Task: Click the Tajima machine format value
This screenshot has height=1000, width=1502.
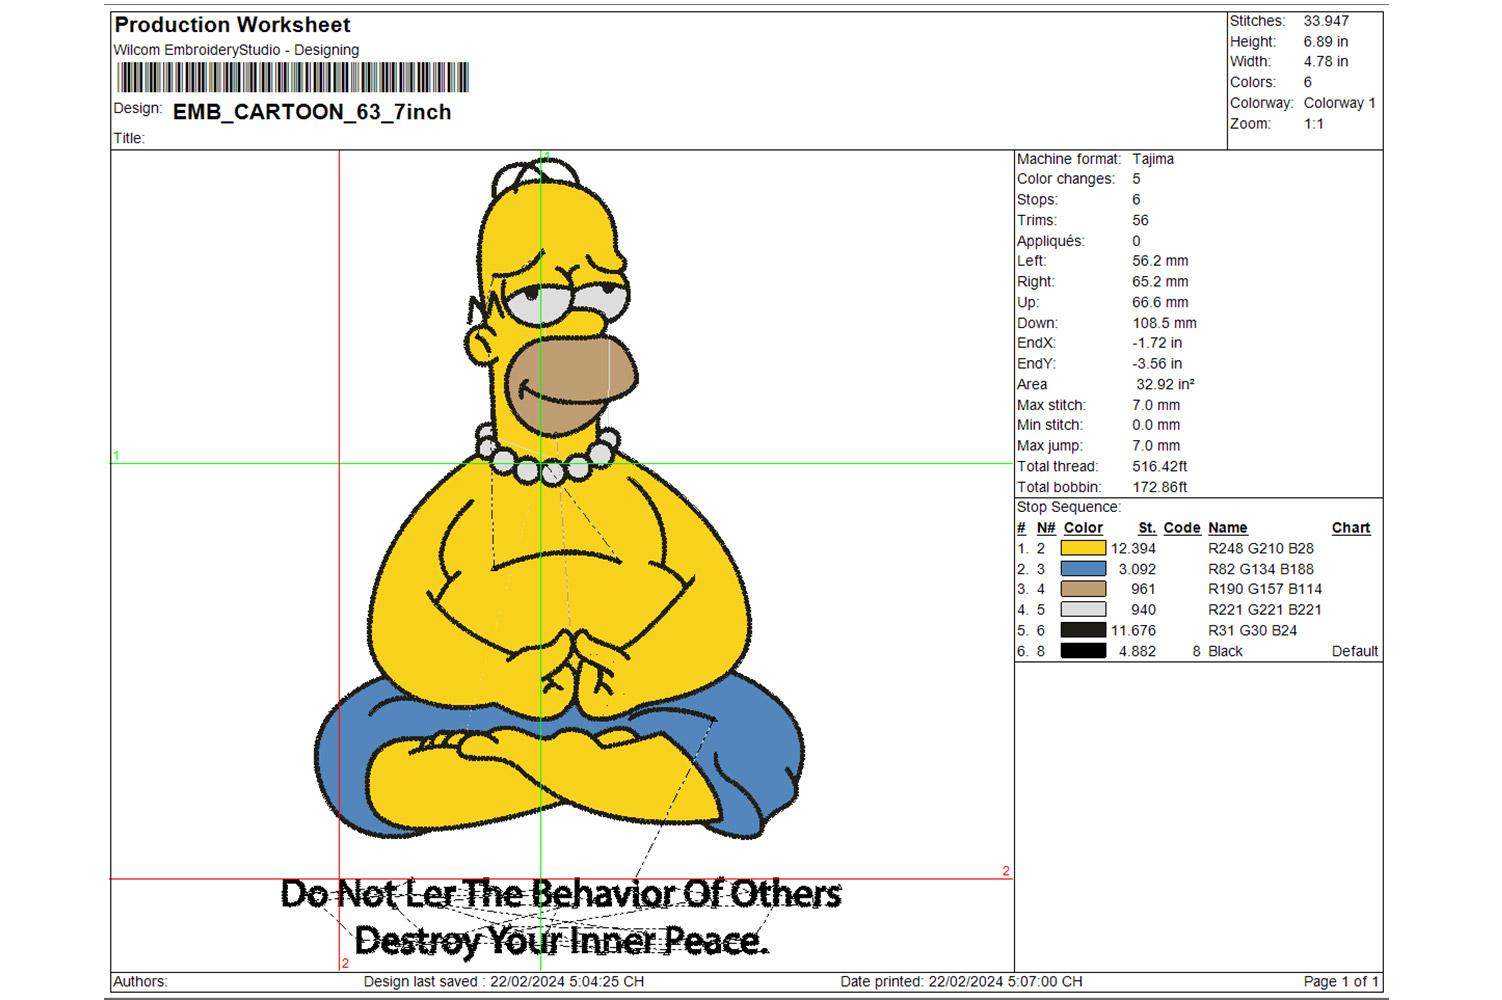Action: [x=1153, y=159]
